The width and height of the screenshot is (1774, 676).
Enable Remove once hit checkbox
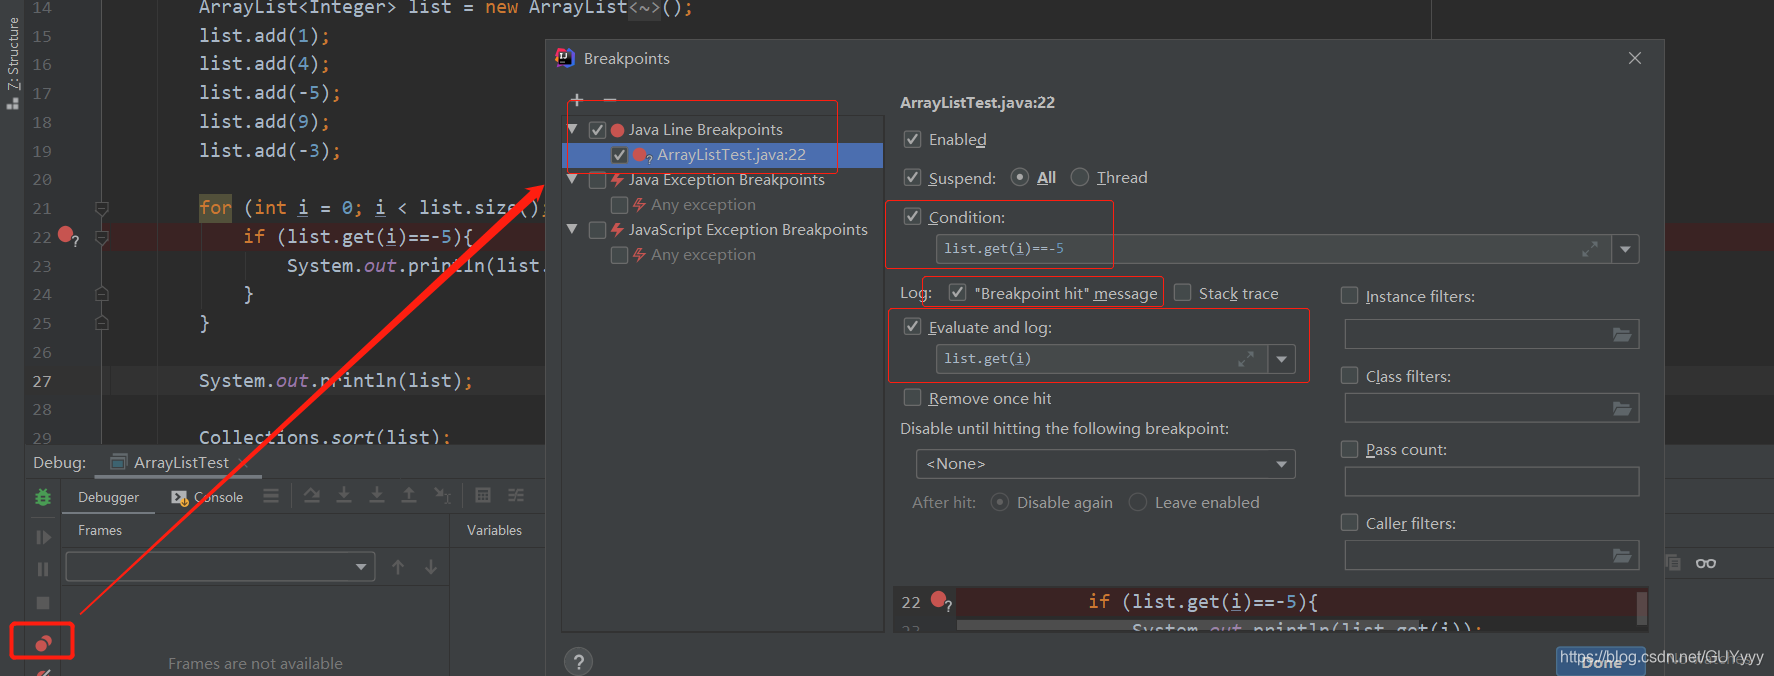pos(912,397)
